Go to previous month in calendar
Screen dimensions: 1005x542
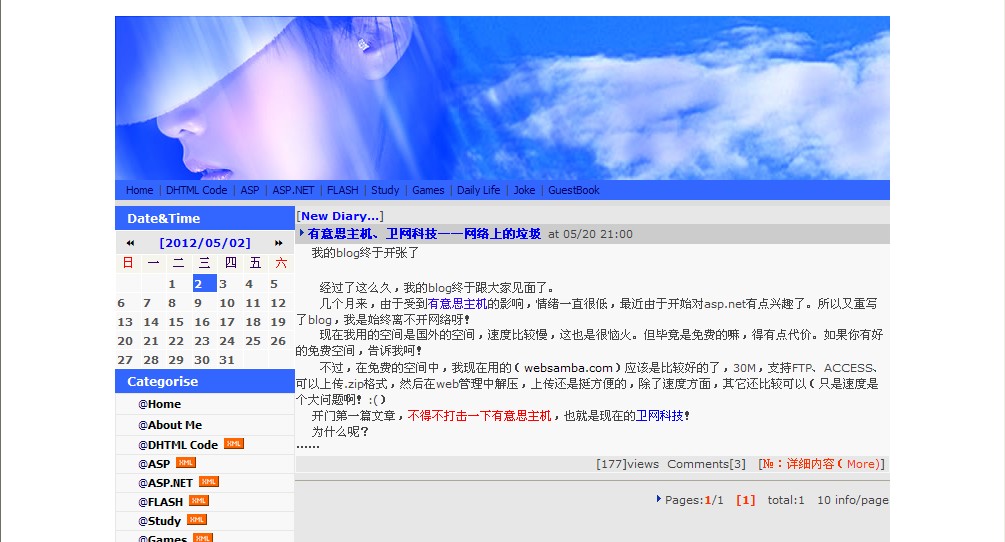coord(130,243)
